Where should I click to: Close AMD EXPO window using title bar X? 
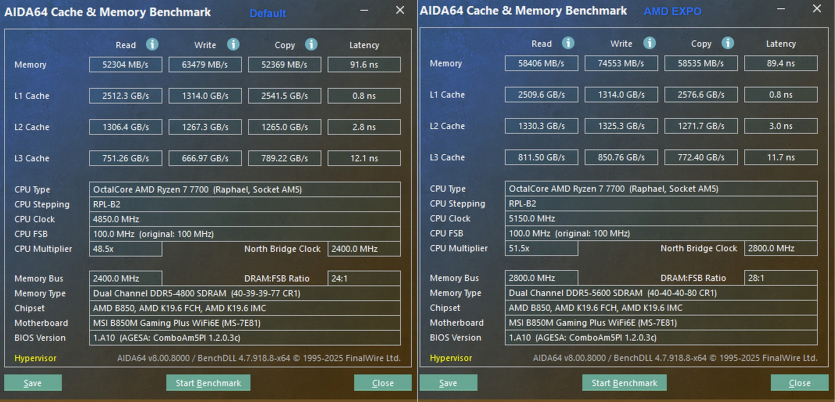[816, 10]
